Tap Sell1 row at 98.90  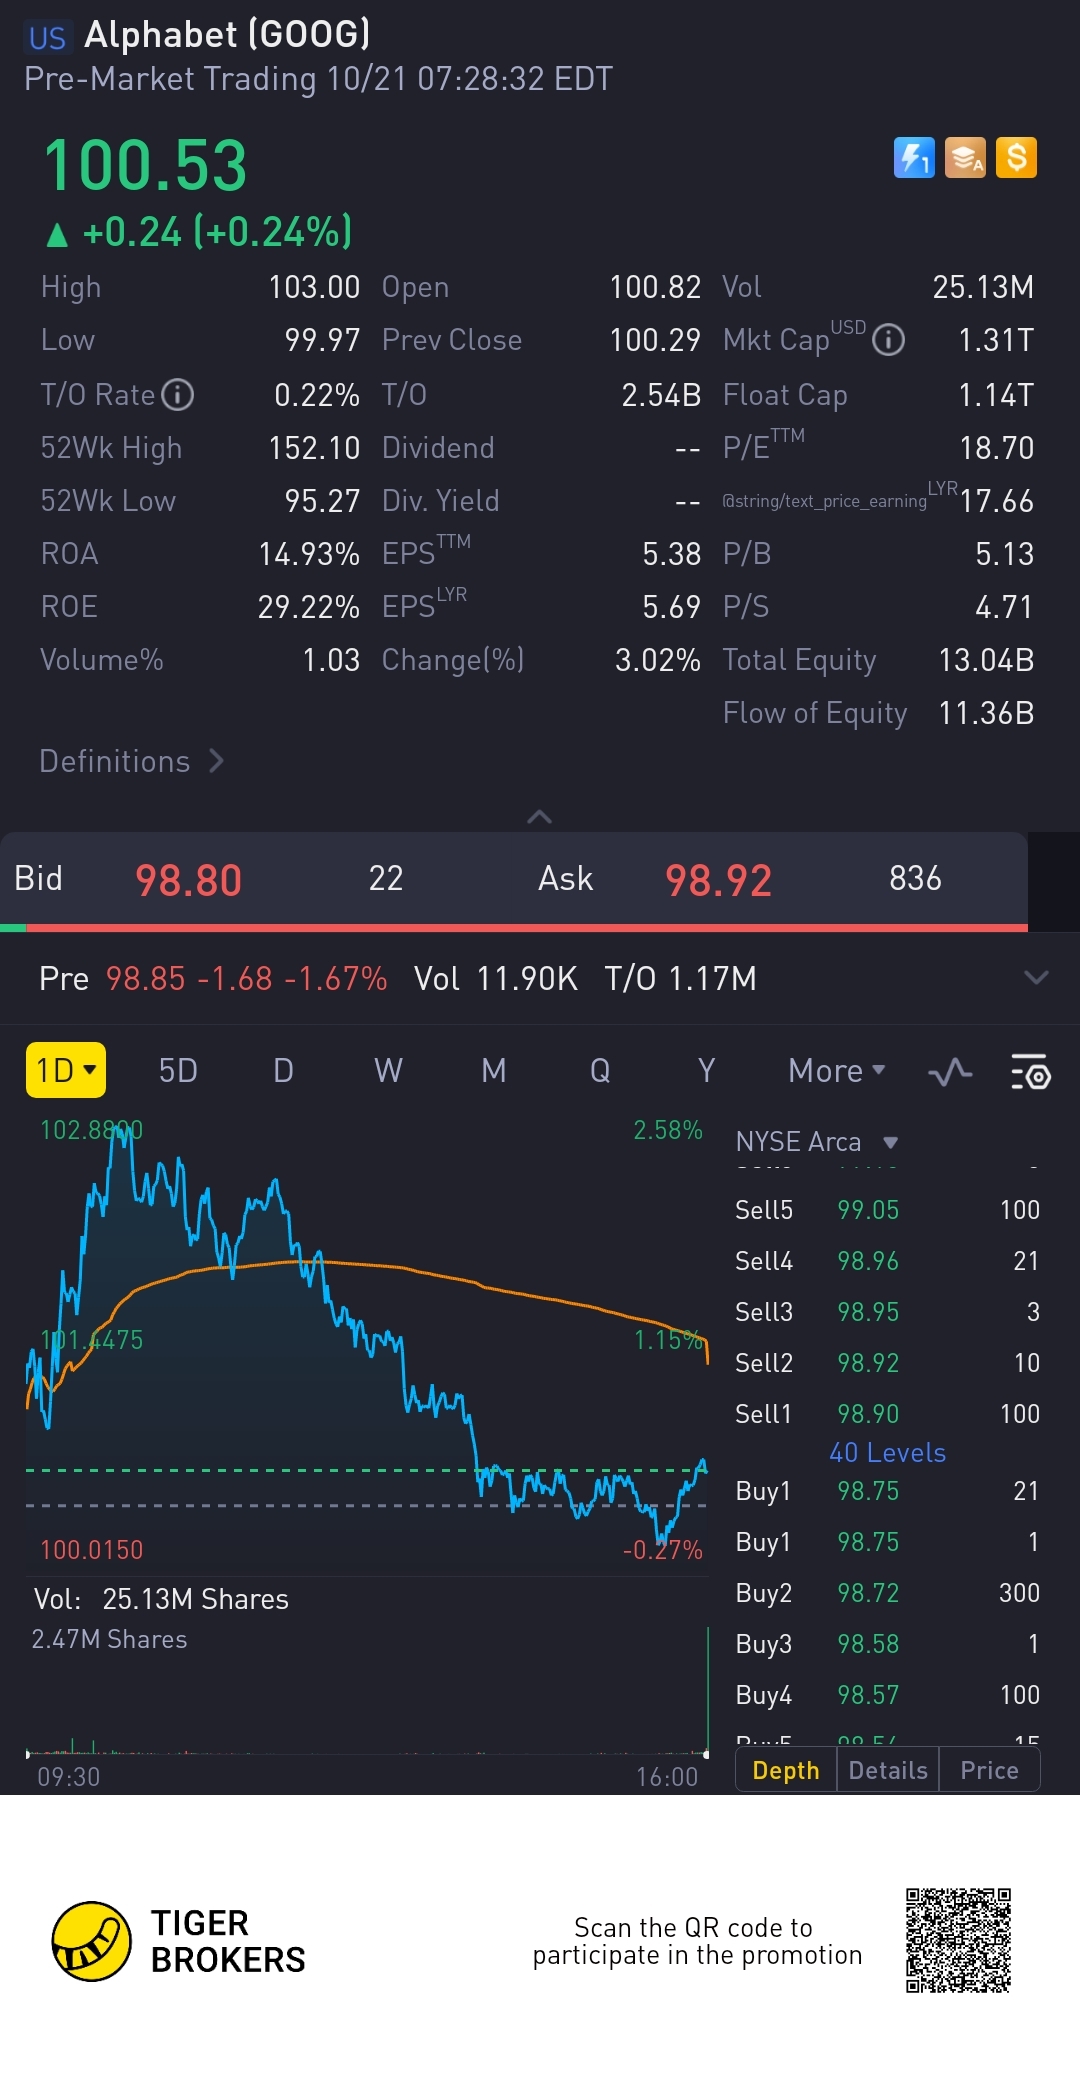[x=887, y=1414]
